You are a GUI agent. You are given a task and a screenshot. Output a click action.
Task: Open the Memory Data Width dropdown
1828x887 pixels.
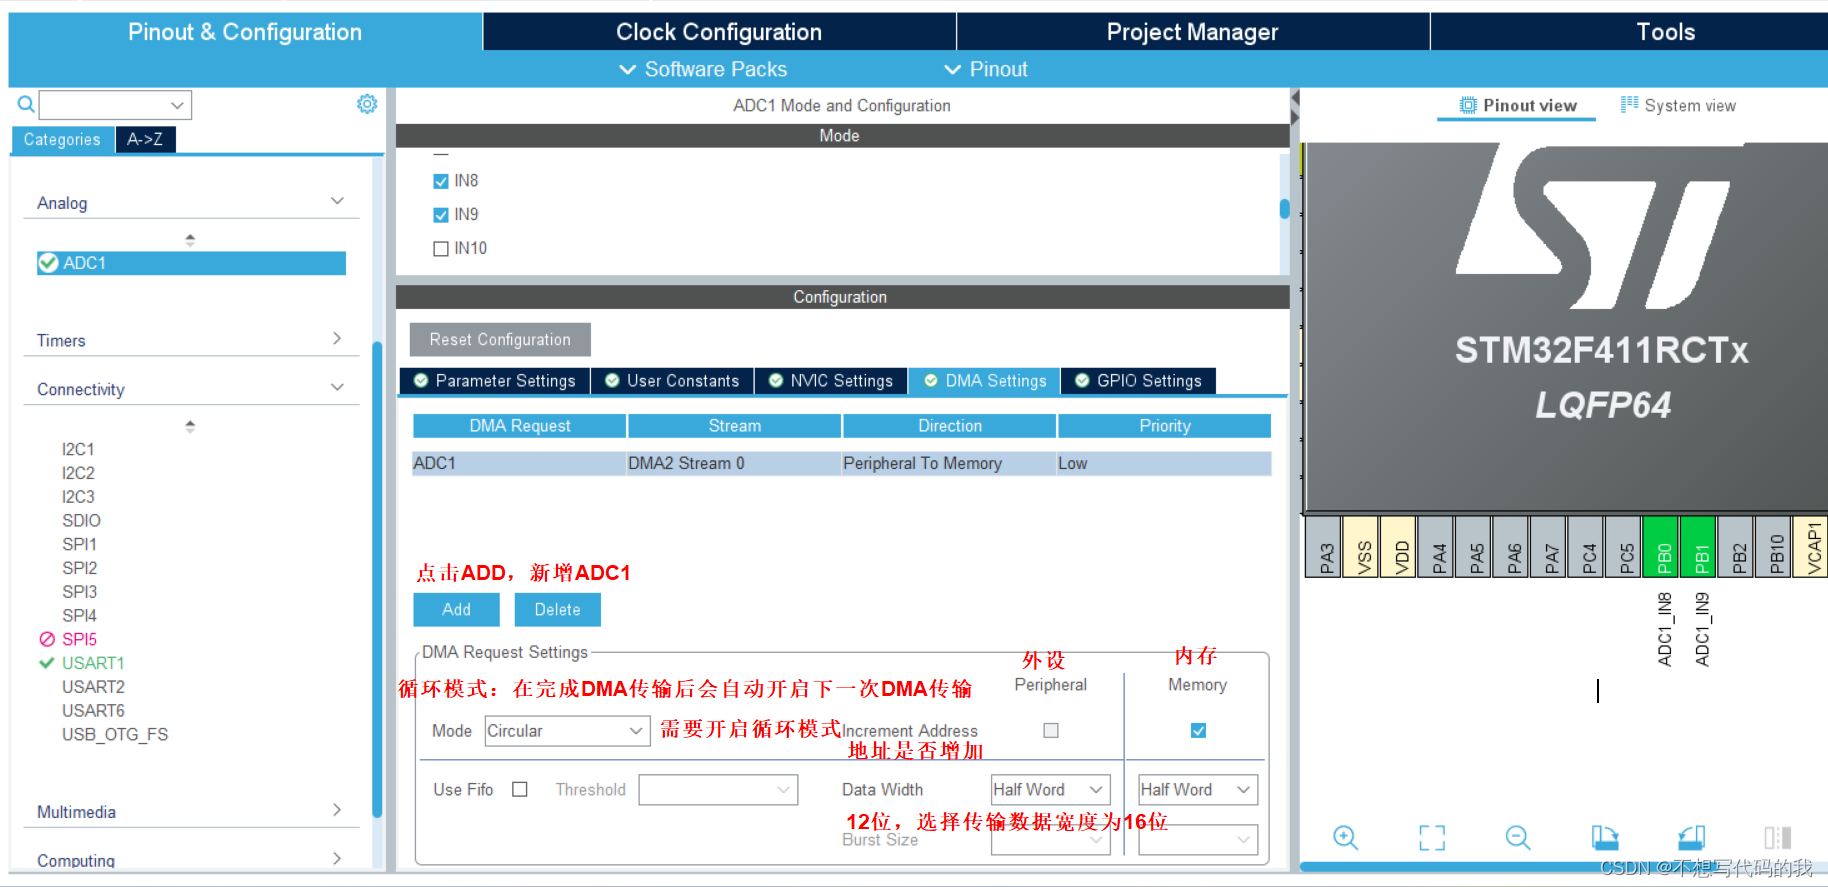(x=1197, y=789)
